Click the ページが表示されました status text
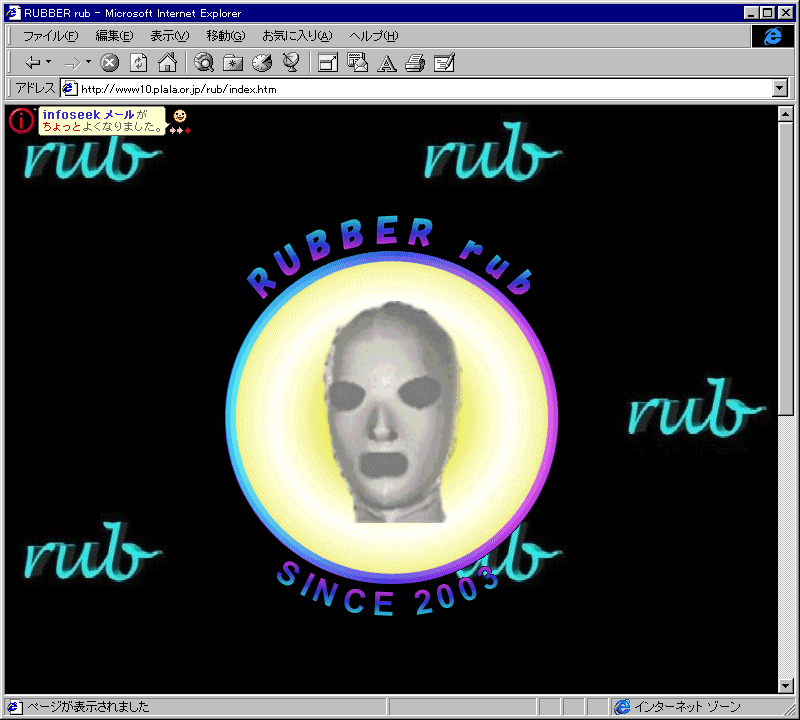The image size is (800, 720). click(x=88, y=707)
